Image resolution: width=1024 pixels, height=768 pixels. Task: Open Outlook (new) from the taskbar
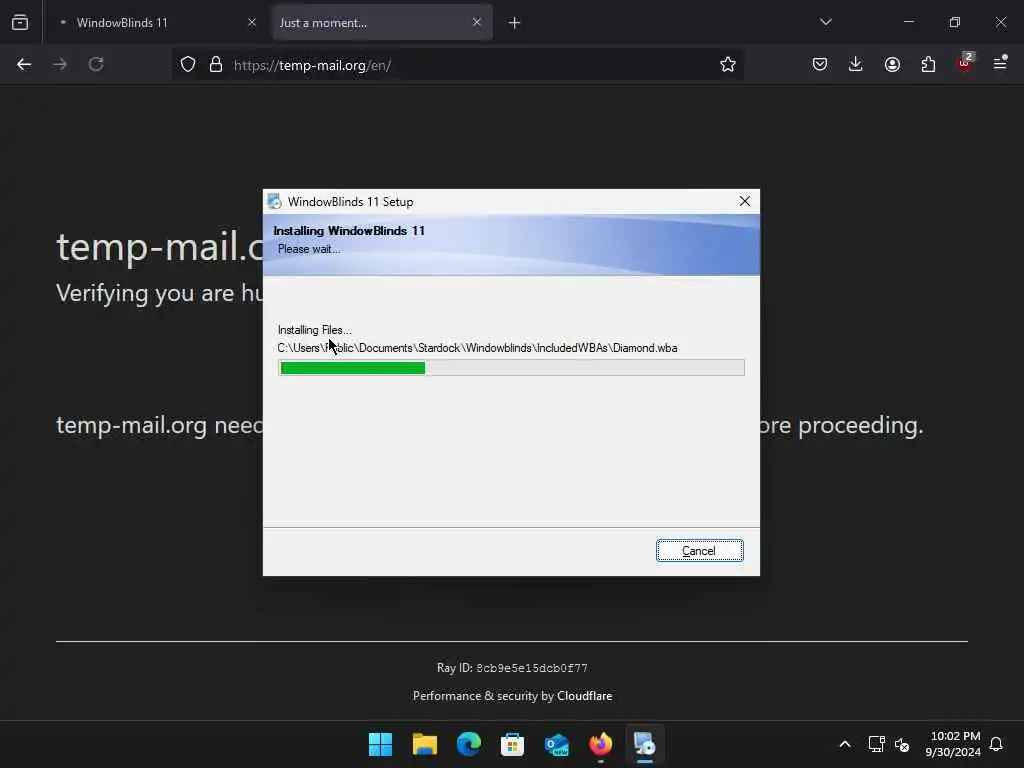point(556,744)
